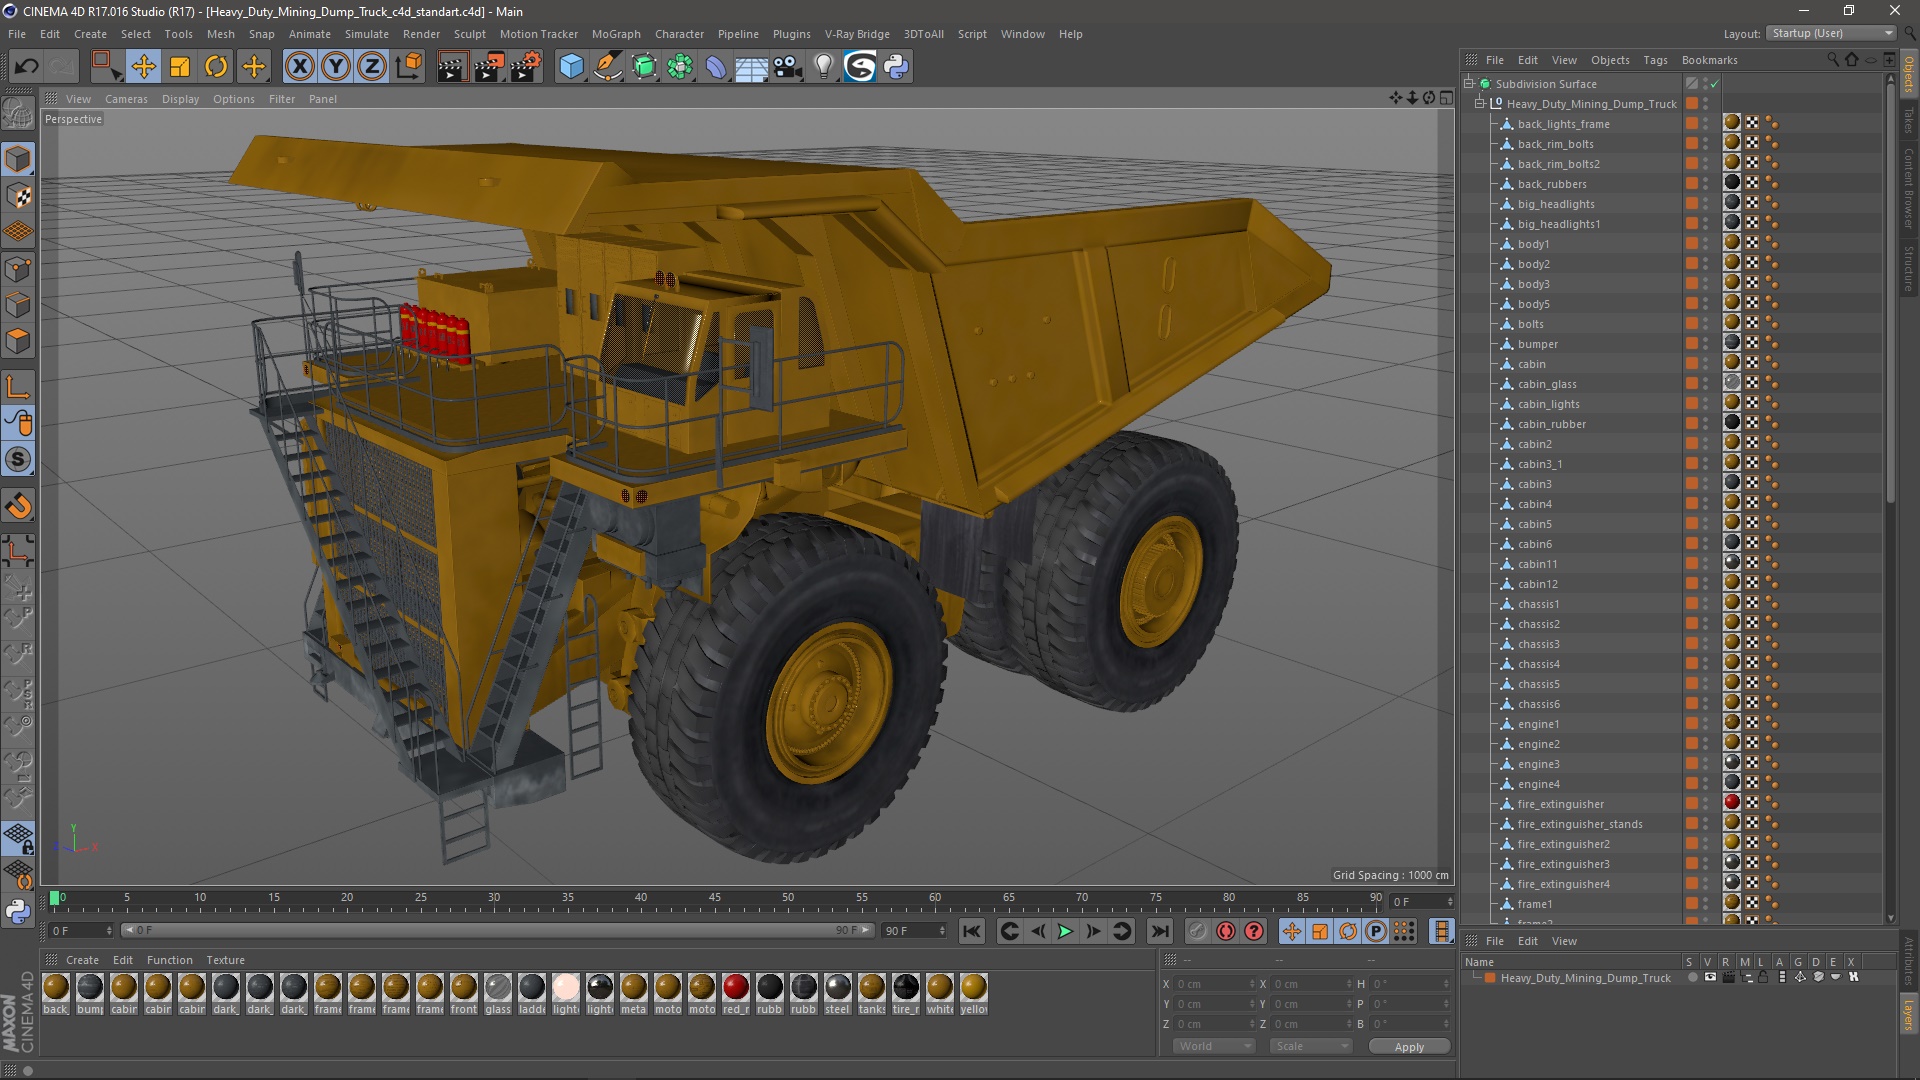Click the X position input field
The height and width of the screenshot is (1080, 1920).
[x=1214, y=984]
